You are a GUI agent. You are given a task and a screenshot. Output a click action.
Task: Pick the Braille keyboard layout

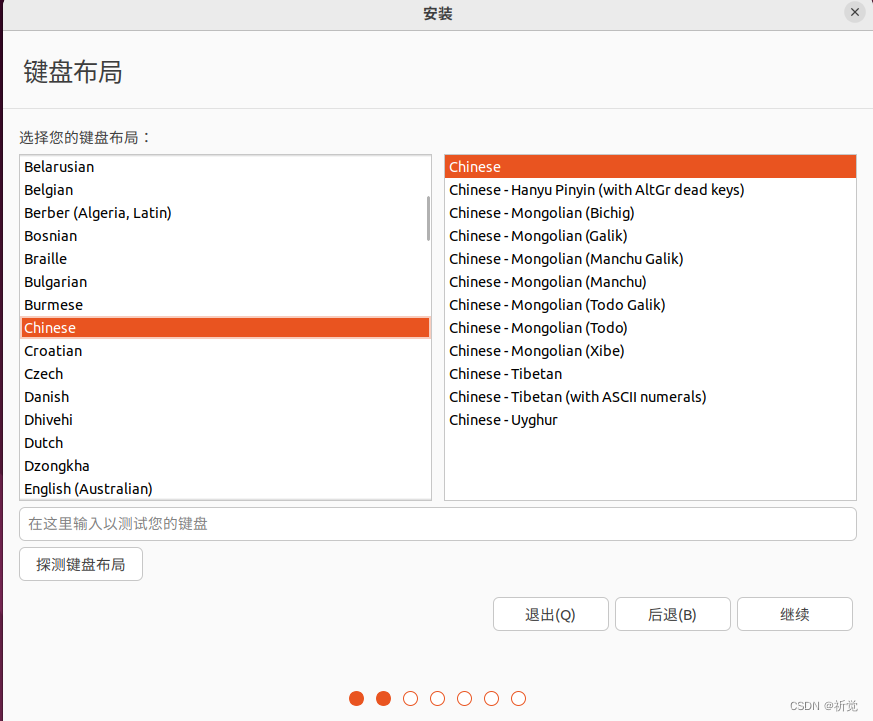[x=45, y=258]
